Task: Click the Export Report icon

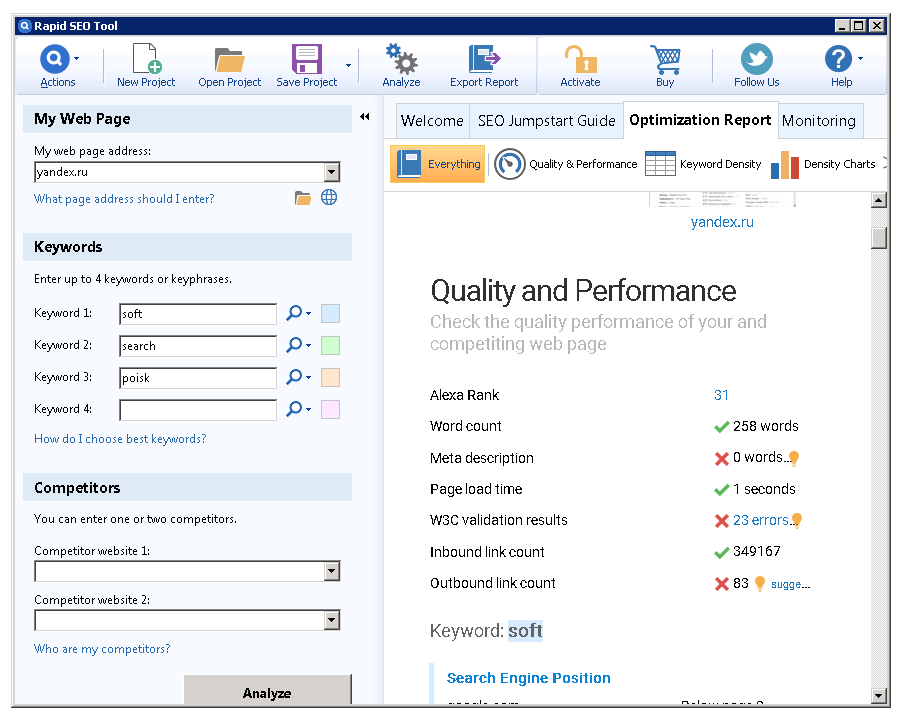Action: (483, 57)
